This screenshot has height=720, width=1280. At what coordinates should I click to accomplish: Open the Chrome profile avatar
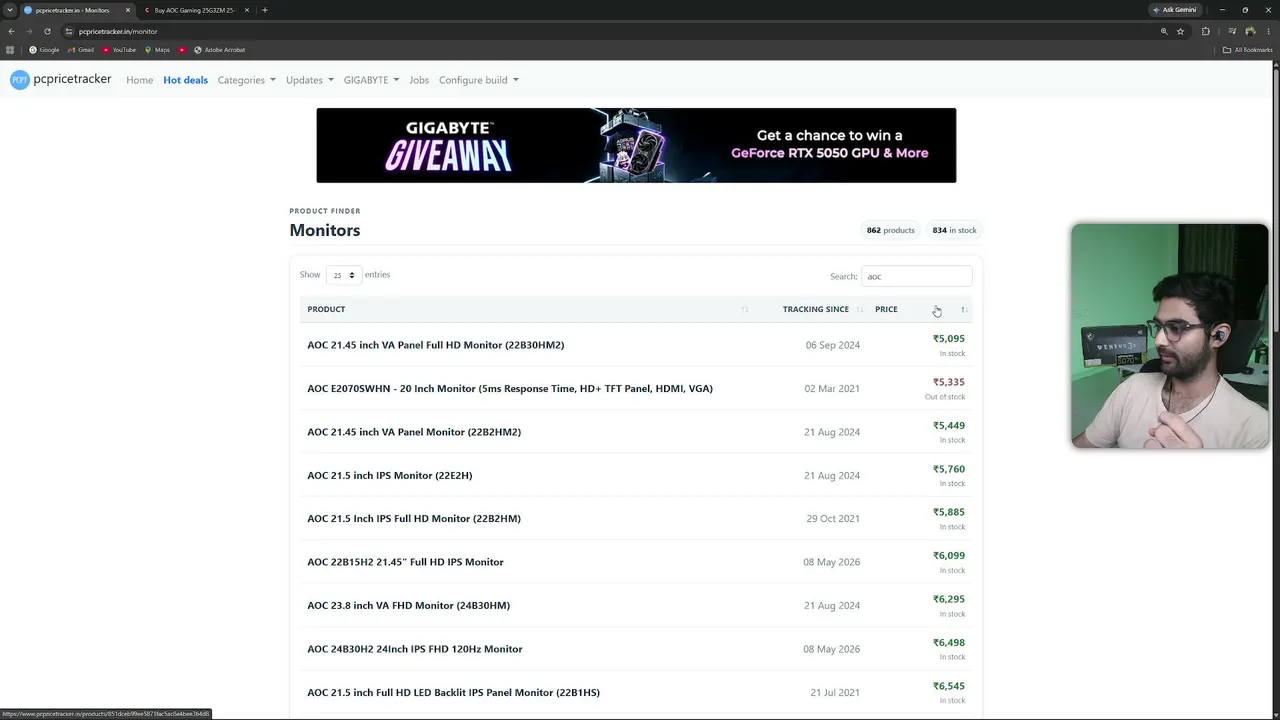pos(1250,31)
